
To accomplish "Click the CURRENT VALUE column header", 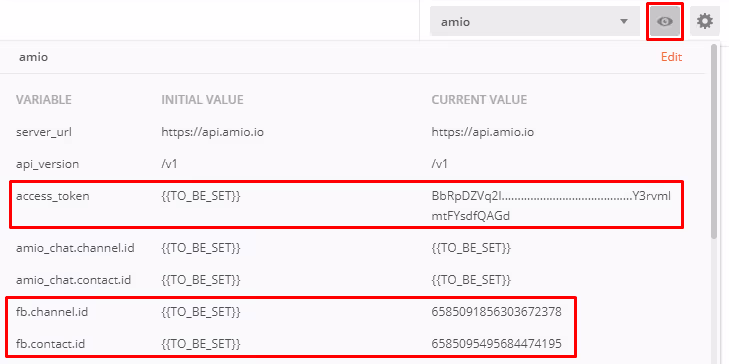I will pyautogui.click(x=479, y=99).
